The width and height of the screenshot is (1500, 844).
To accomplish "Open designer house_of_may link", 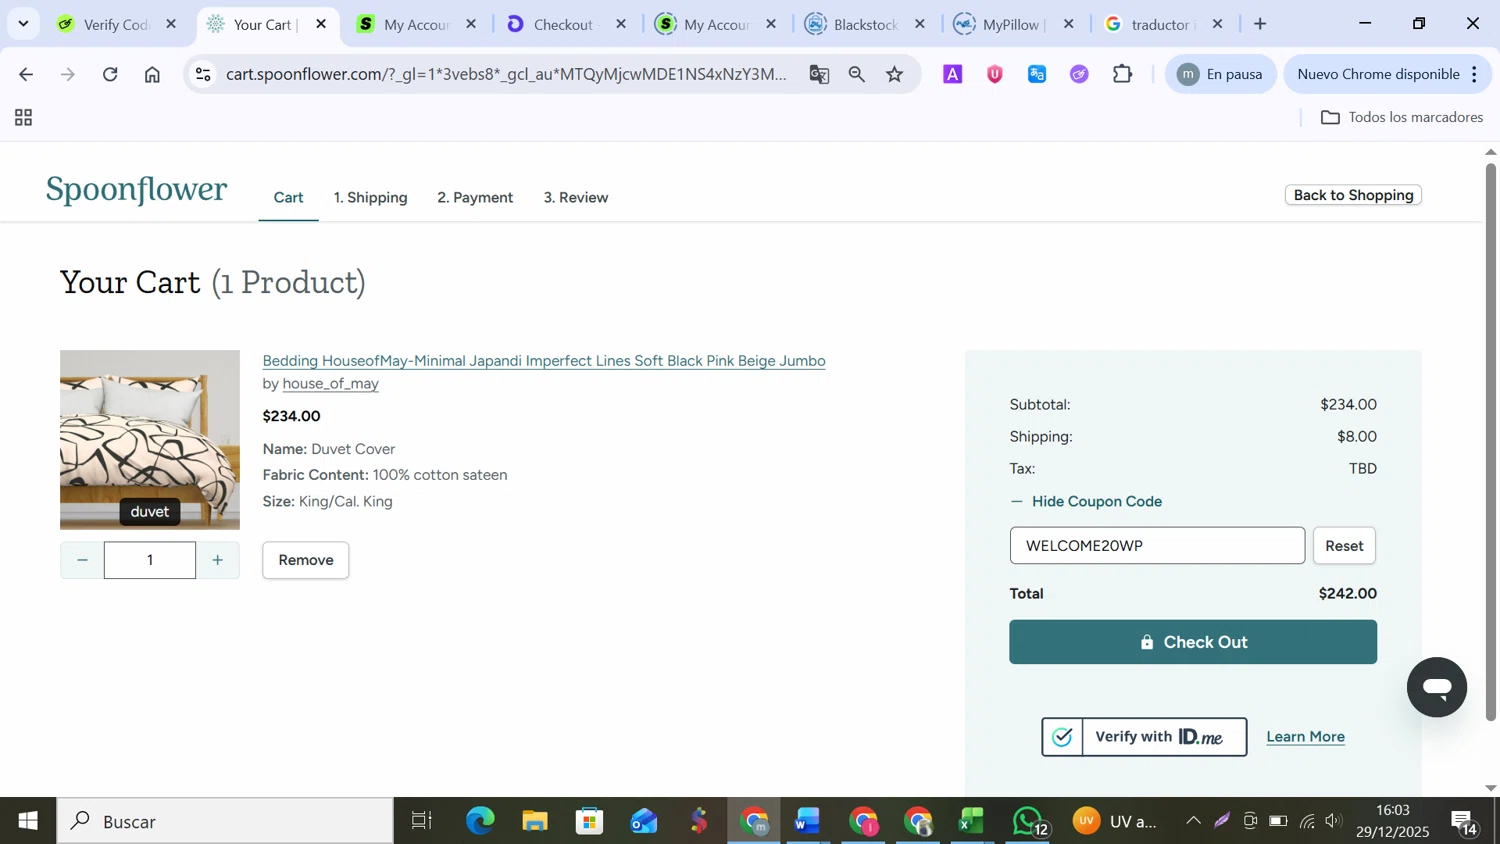I will (x=330, y=384).
